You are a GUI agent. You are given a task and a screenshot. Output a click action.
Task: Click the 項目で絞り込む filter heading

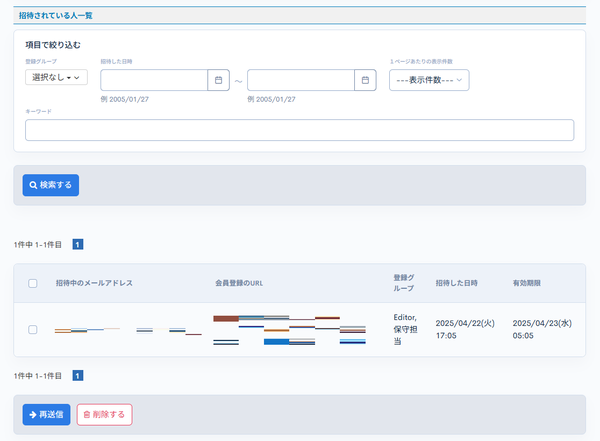tap(53, 45)
